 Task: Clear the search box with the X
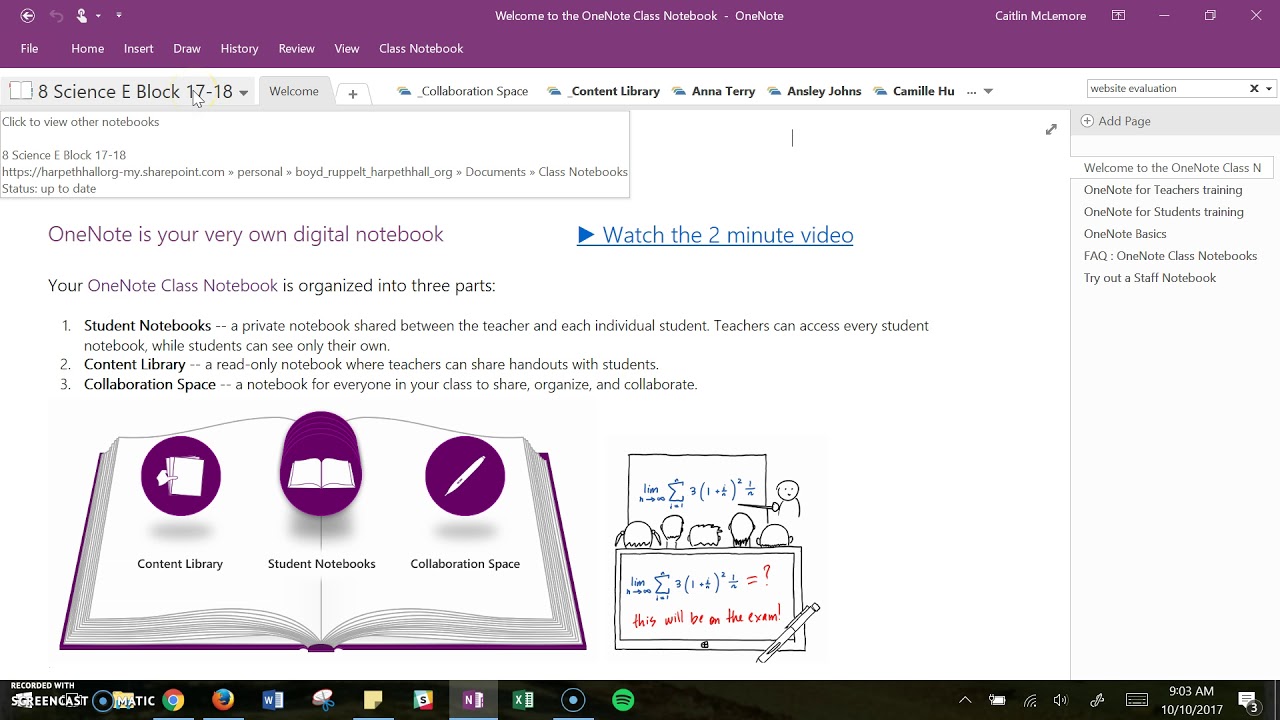(x=1254, y=88)
